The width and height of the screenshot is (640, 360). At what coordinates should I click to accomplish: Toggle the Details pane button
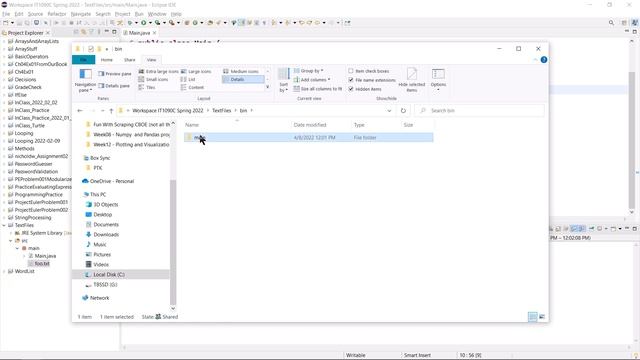click(x=114, y=86)
